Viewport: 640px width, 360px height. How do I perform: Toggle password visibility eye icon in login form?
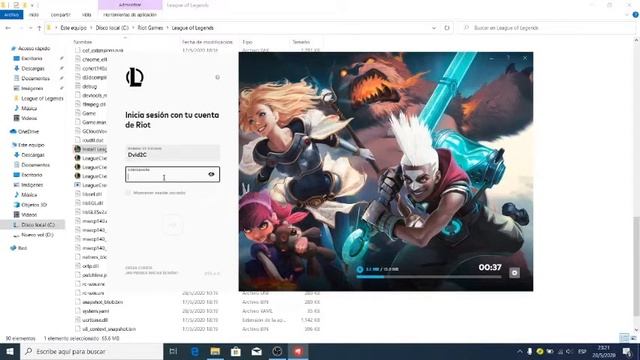click(211, 174)
